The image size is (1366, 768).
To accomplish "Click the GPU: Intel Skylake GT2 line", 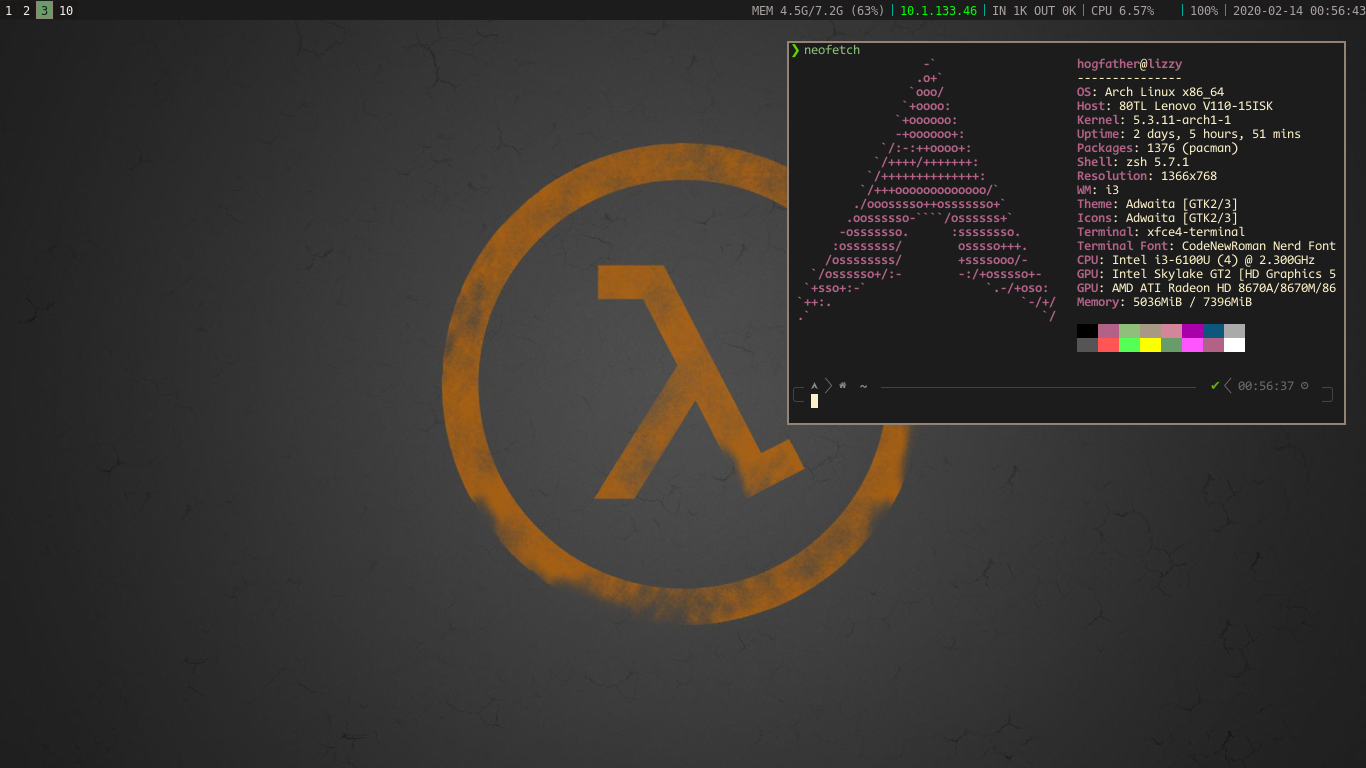I will [1206, 274].
